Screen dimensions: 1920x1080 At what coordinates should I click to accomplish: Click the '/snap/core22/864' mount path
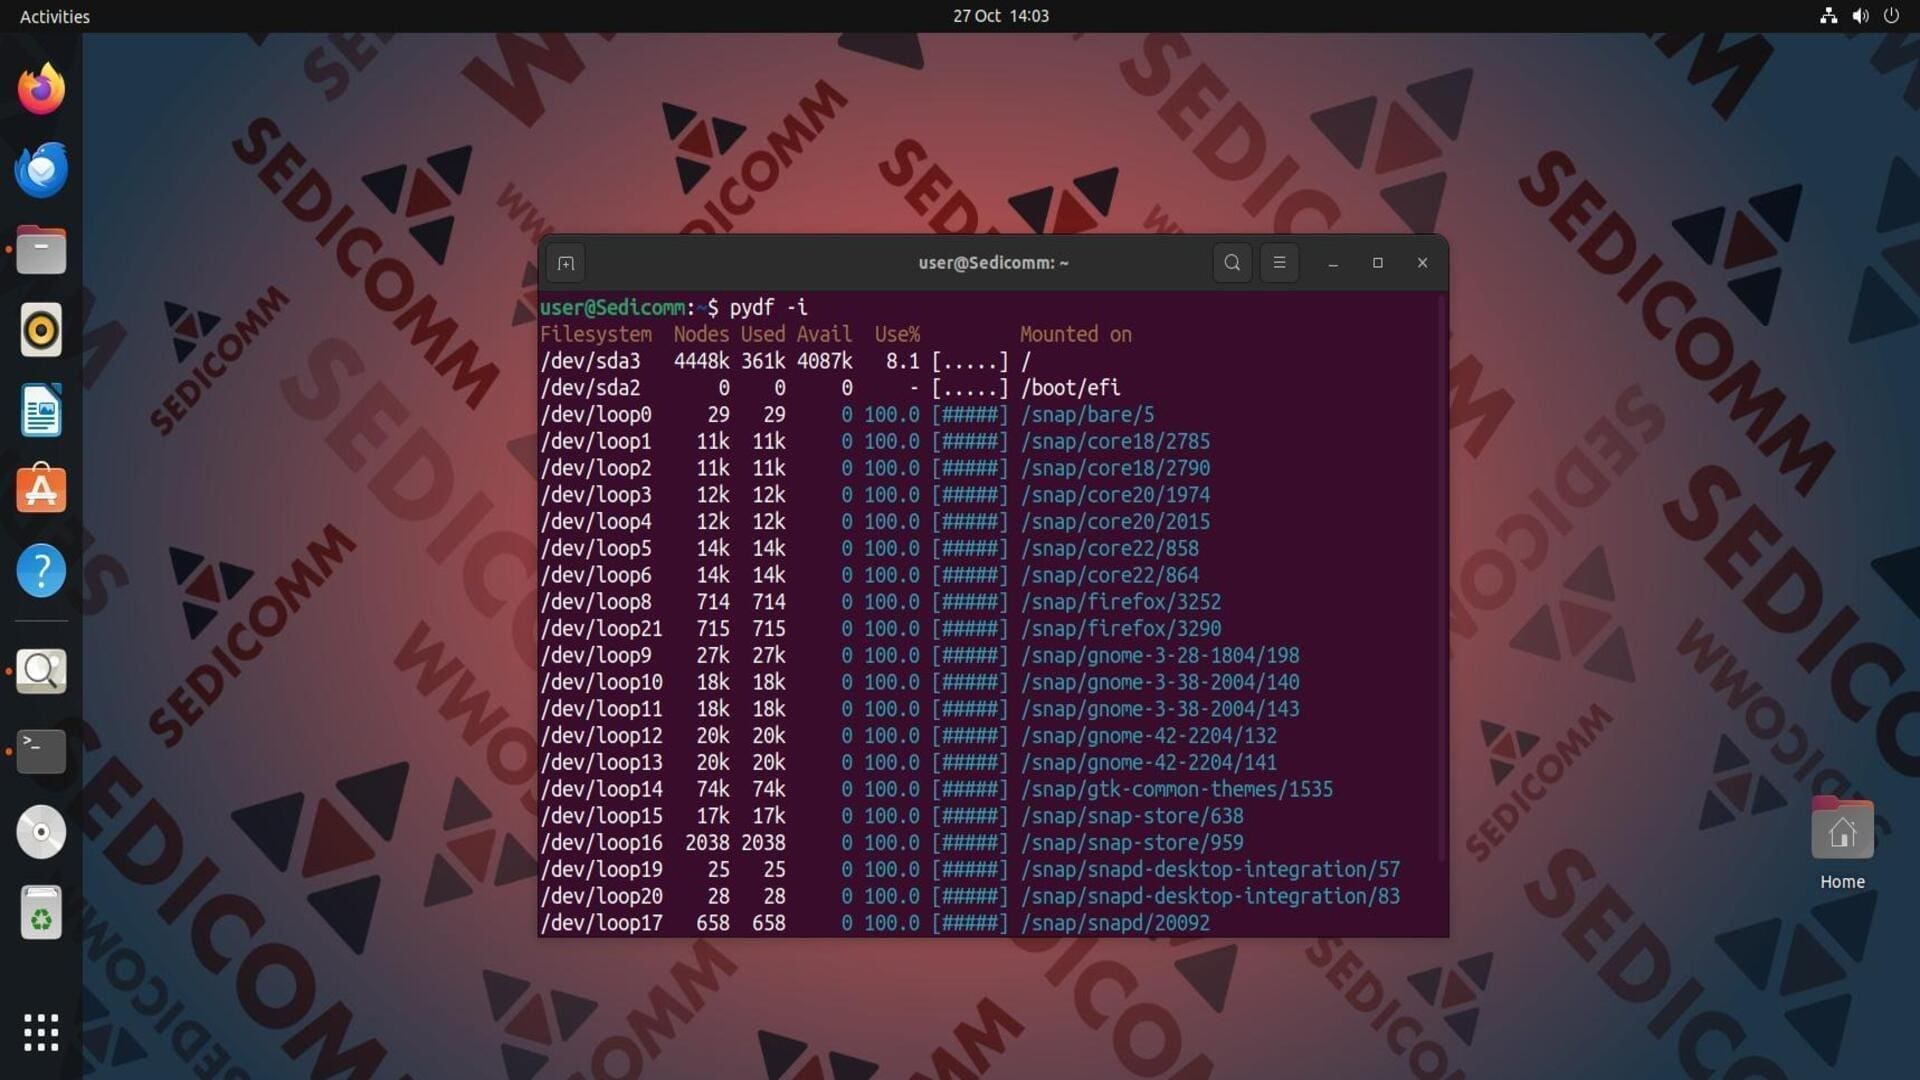point(1109,575)
